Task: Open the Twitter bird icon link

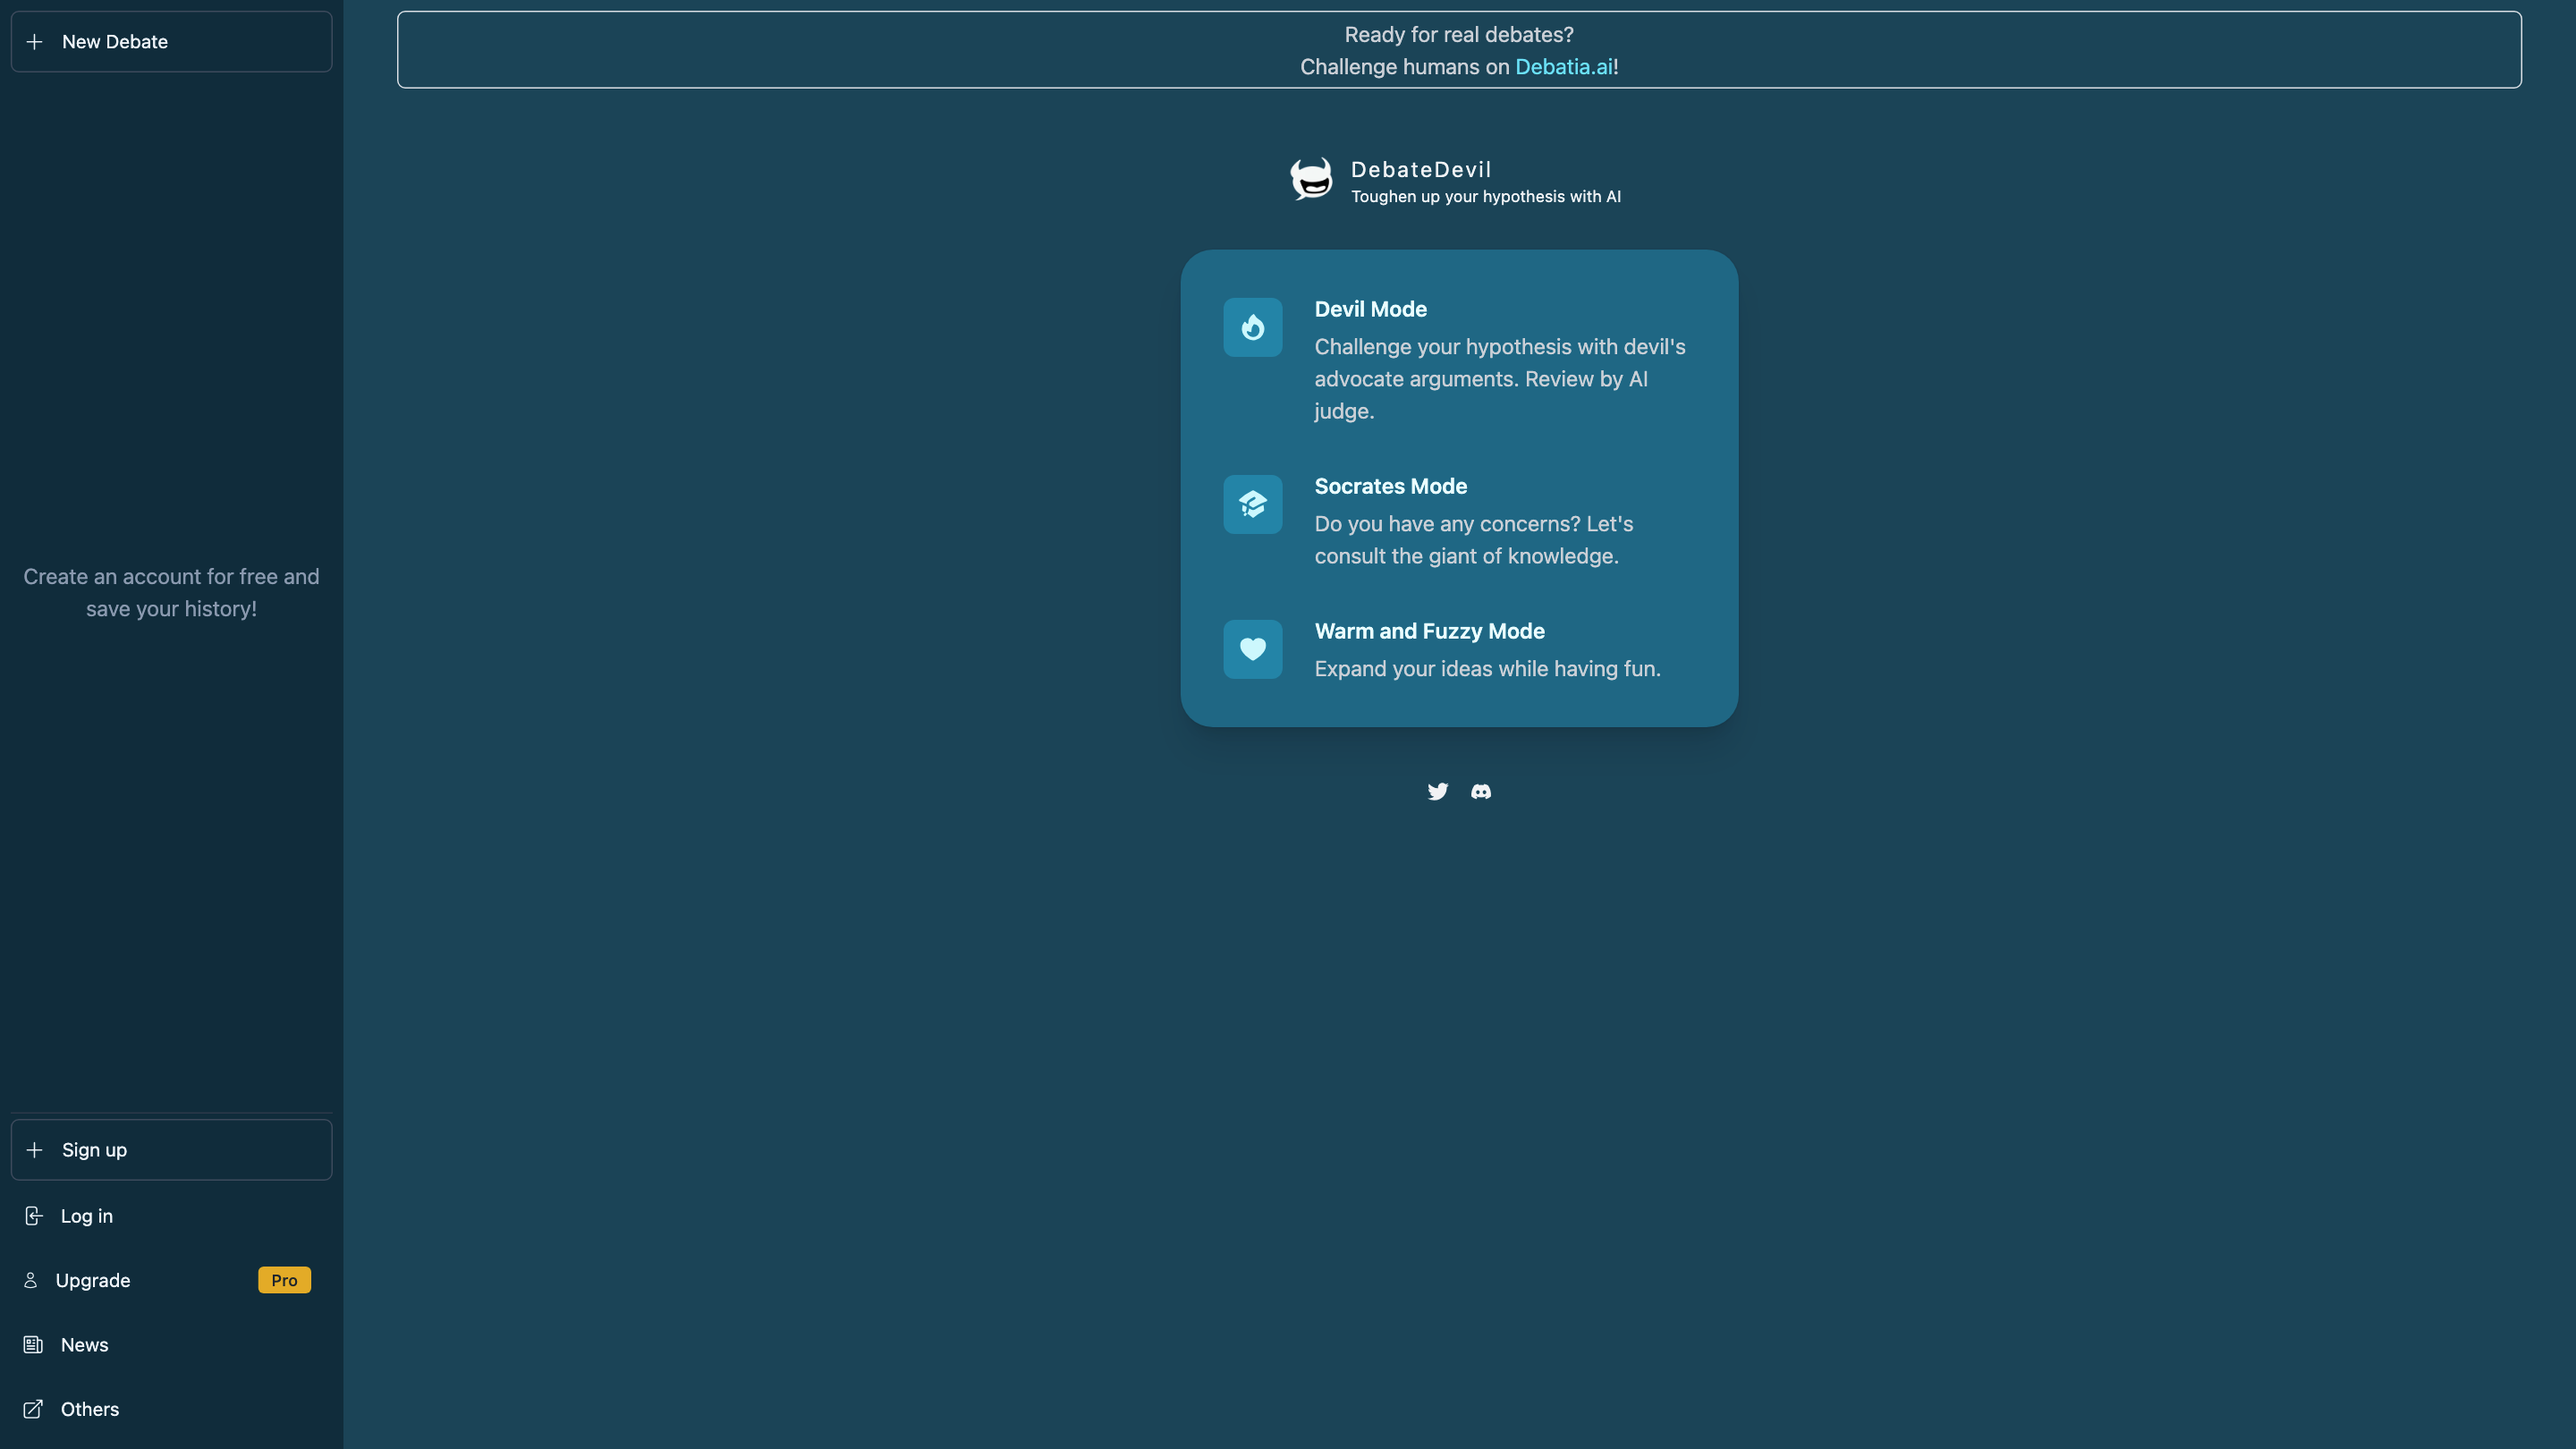Action: pyautogui.click(x=1437, y=791)
